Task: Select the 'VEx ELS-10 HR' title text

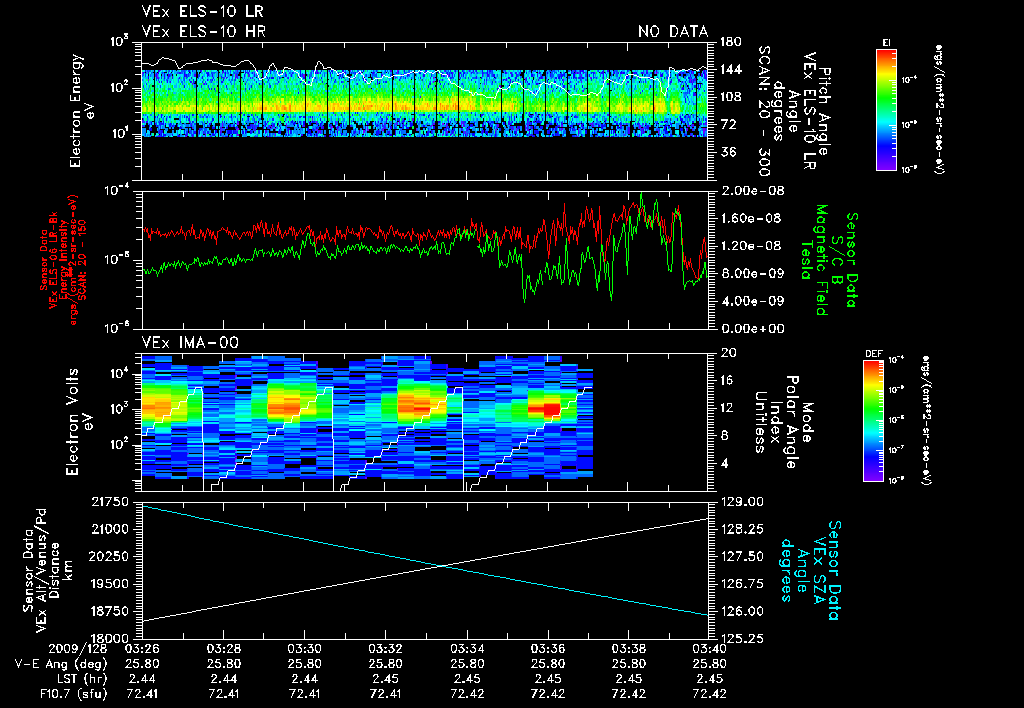Action: click(x=203, y=31)
